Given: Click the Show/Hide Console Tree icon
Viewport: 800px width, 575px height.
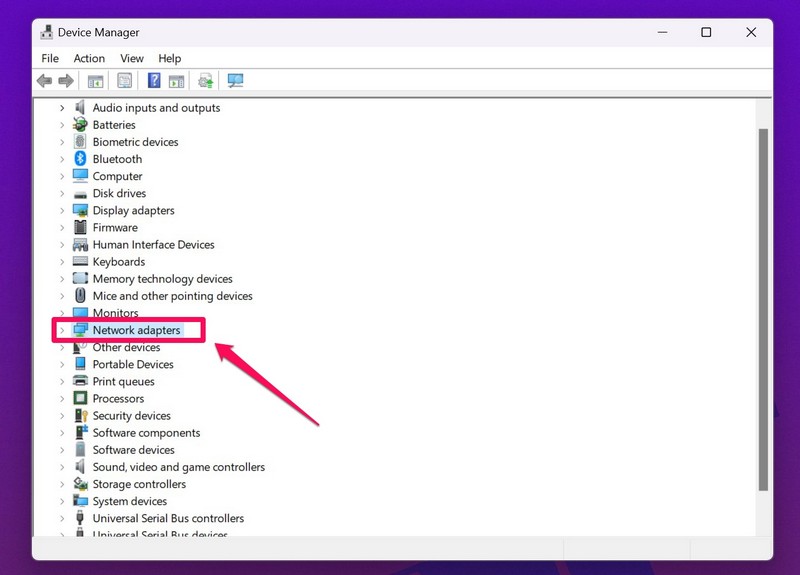Looking at the screenshot, I should pyautogui.click(x=96, y=81).
